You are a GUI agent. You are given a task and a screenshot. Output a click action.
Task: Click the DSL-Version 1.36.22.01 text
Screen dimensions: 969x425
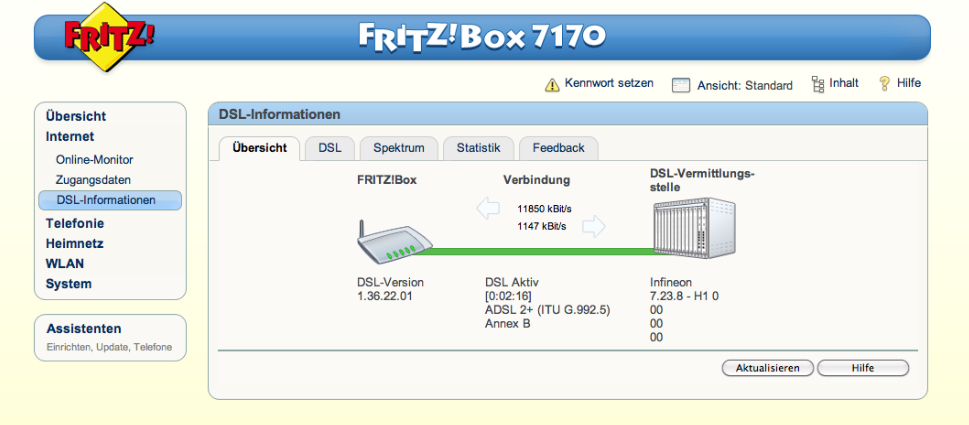click(x=391, y=289)
